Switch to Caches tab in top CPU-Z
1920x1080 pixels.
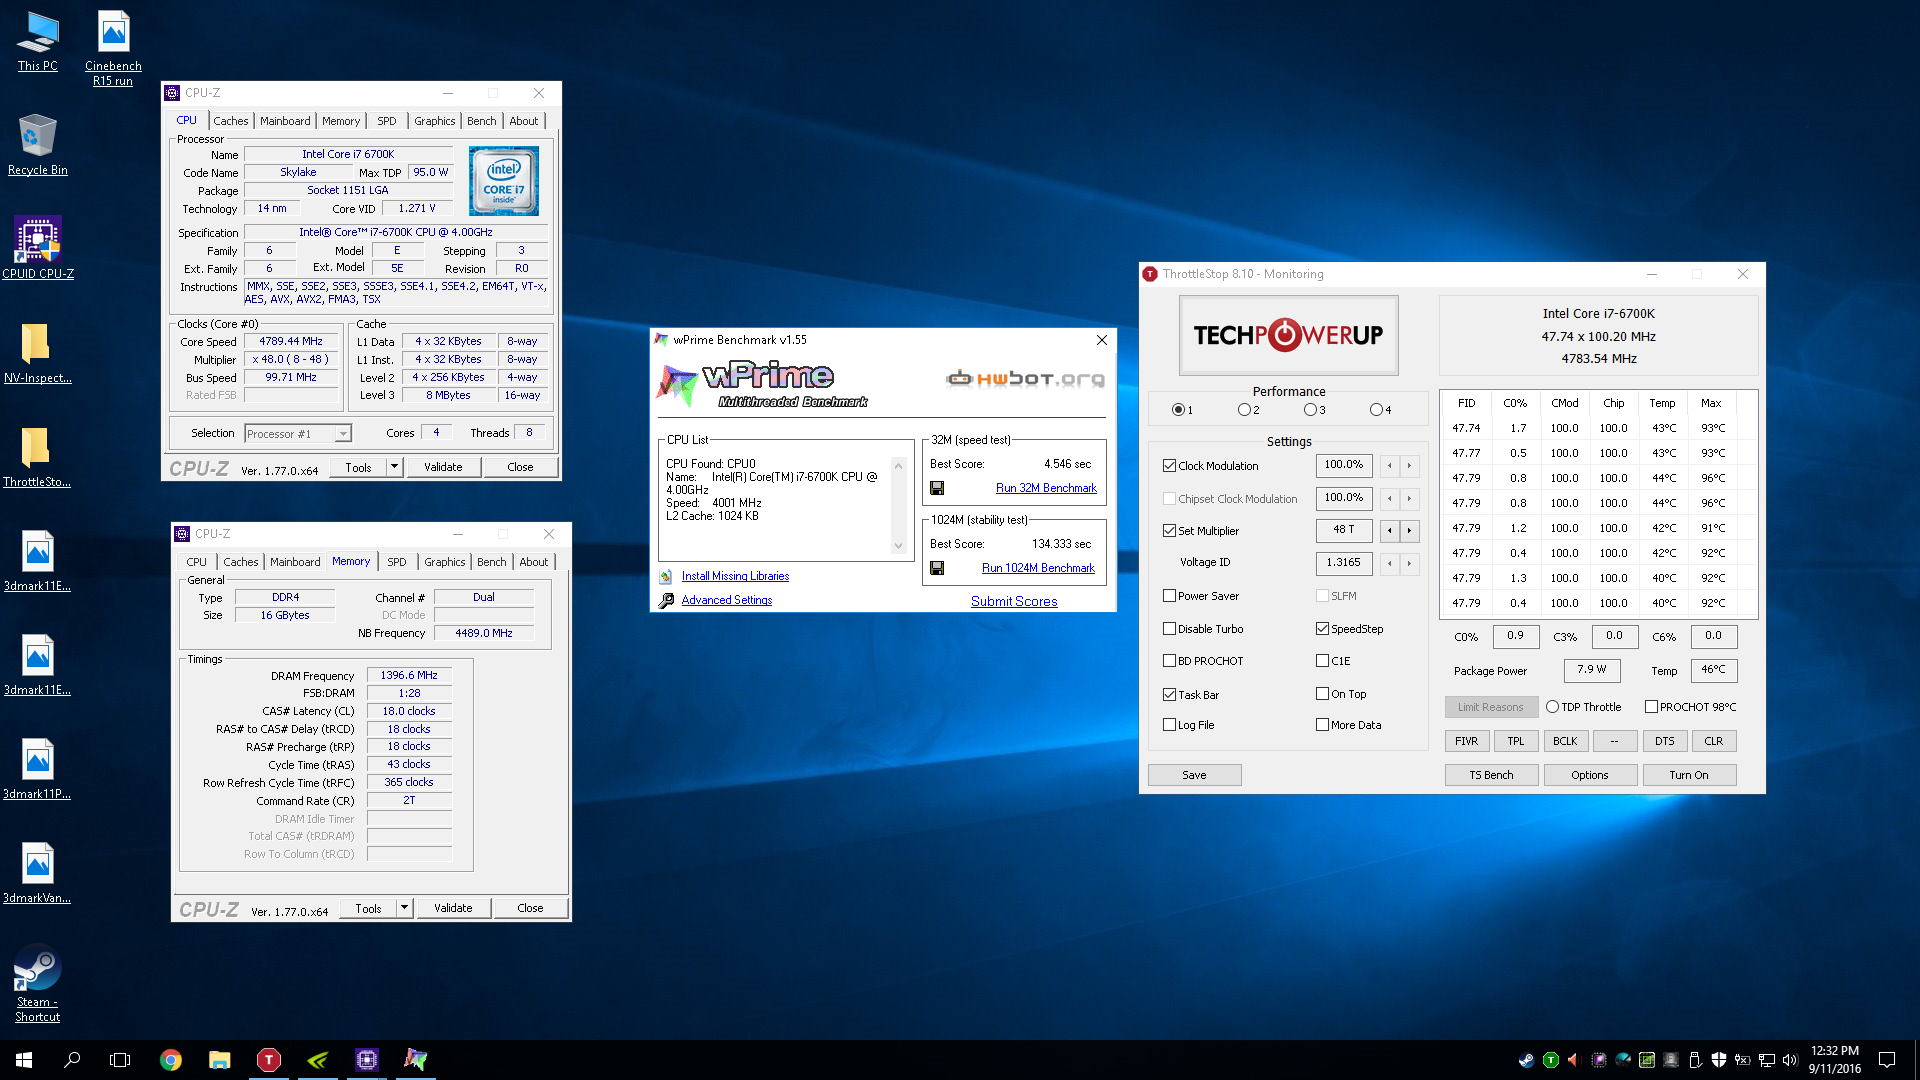pos(230,121)
